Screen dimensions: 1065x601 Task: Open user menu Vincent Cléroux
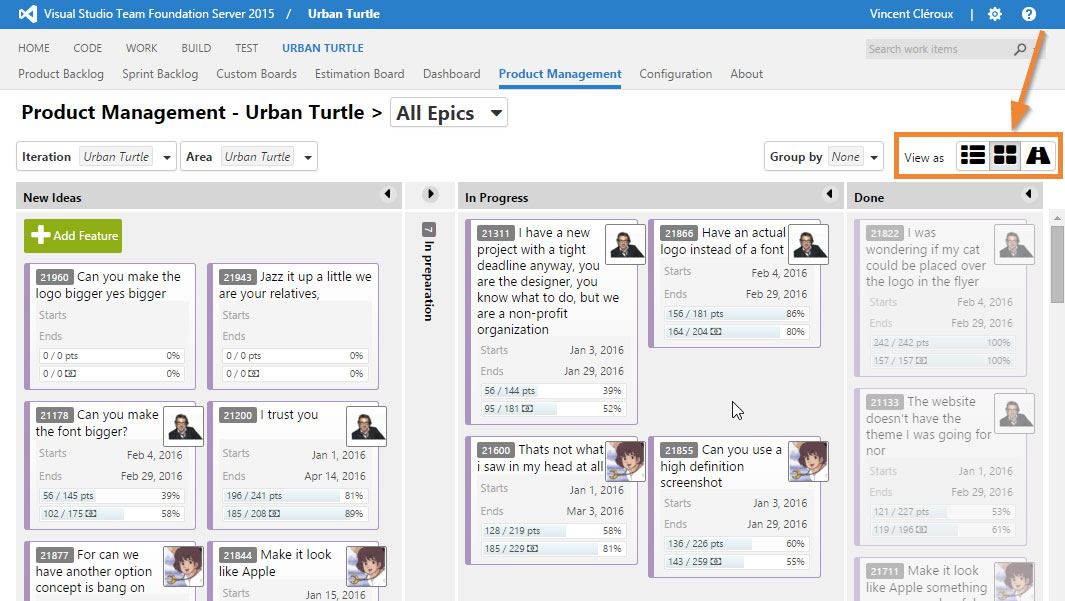(913, 14)
